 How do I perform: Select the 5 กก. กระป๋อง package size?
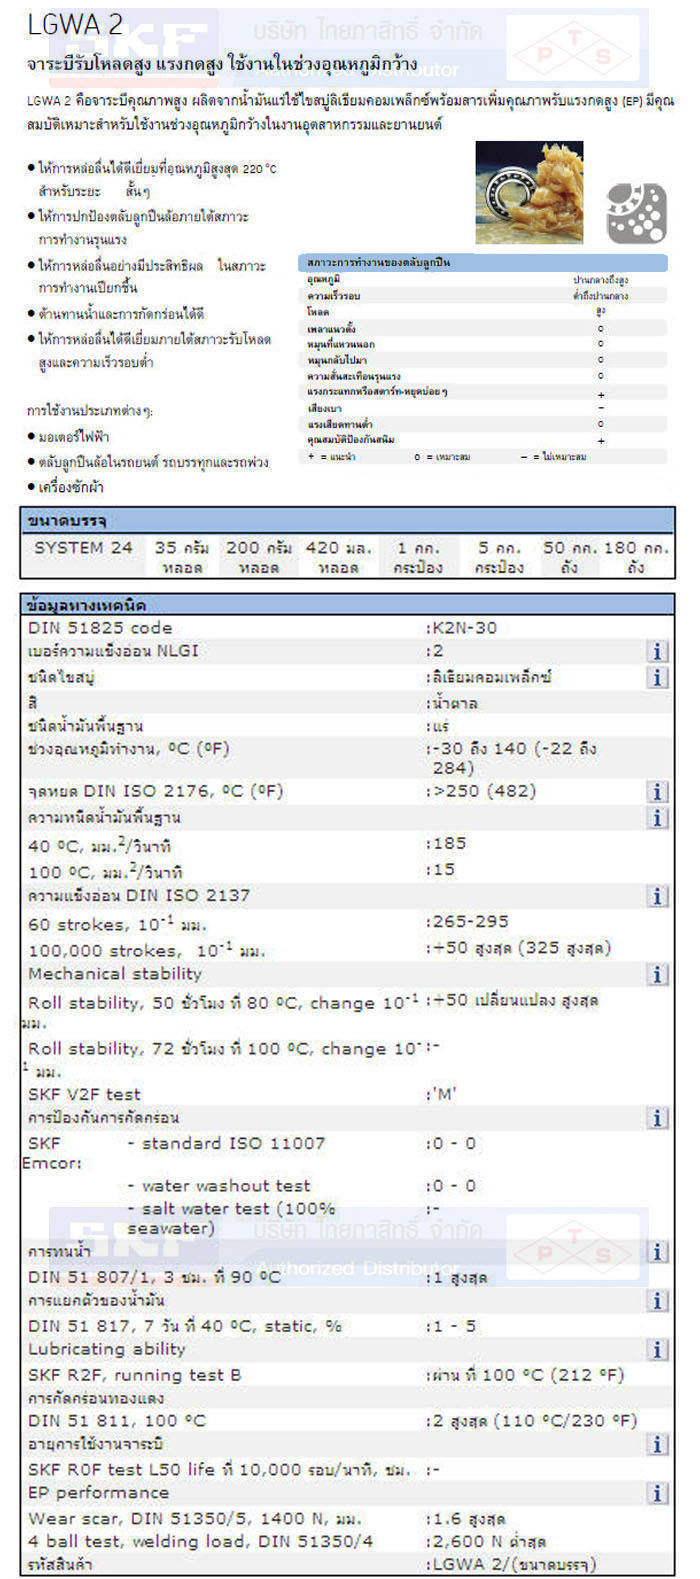pos(499,557)
